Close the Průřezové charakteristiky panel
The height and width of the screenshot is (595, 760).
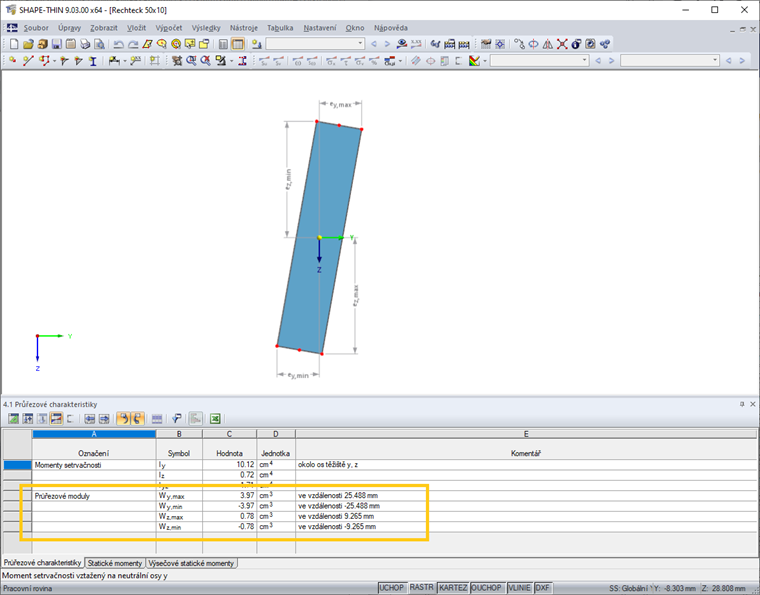(753, 404)
